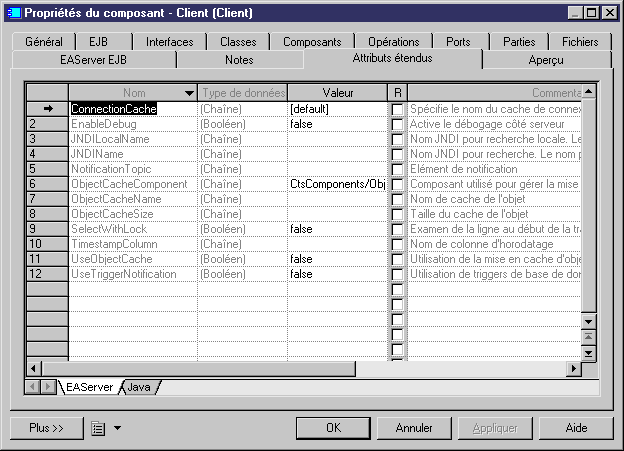Image resolution: width=624 pixels, height=451 pixels.
Task: Select the SelectWithLock value cell
Action: point(336,229)
